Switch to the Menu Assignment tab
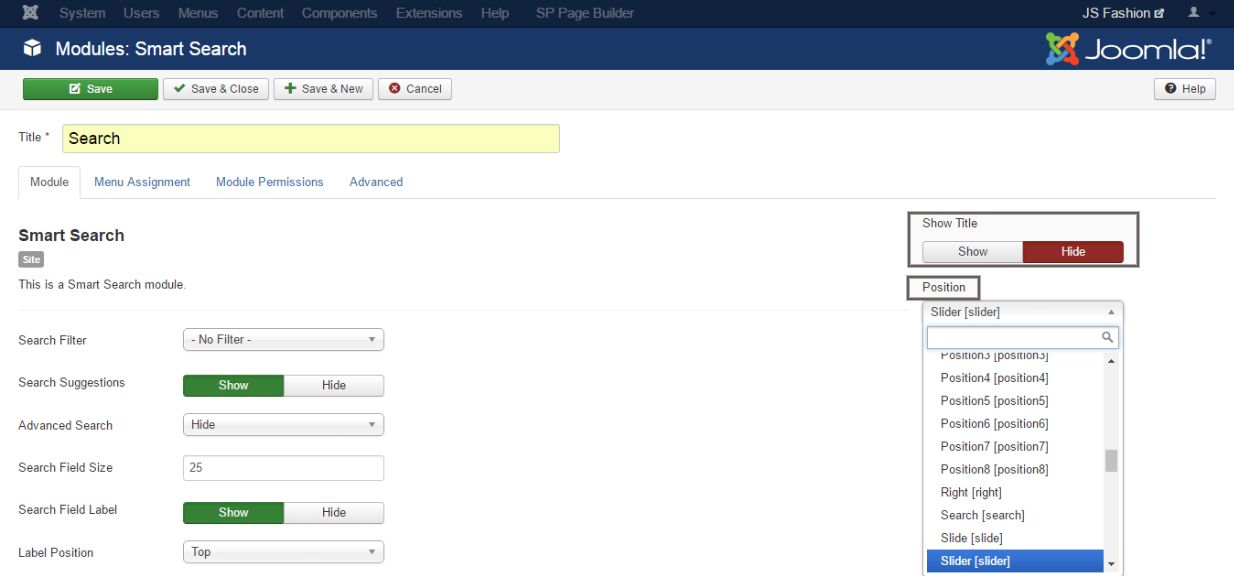1234x576 pixels. click(x=142, y=182)
